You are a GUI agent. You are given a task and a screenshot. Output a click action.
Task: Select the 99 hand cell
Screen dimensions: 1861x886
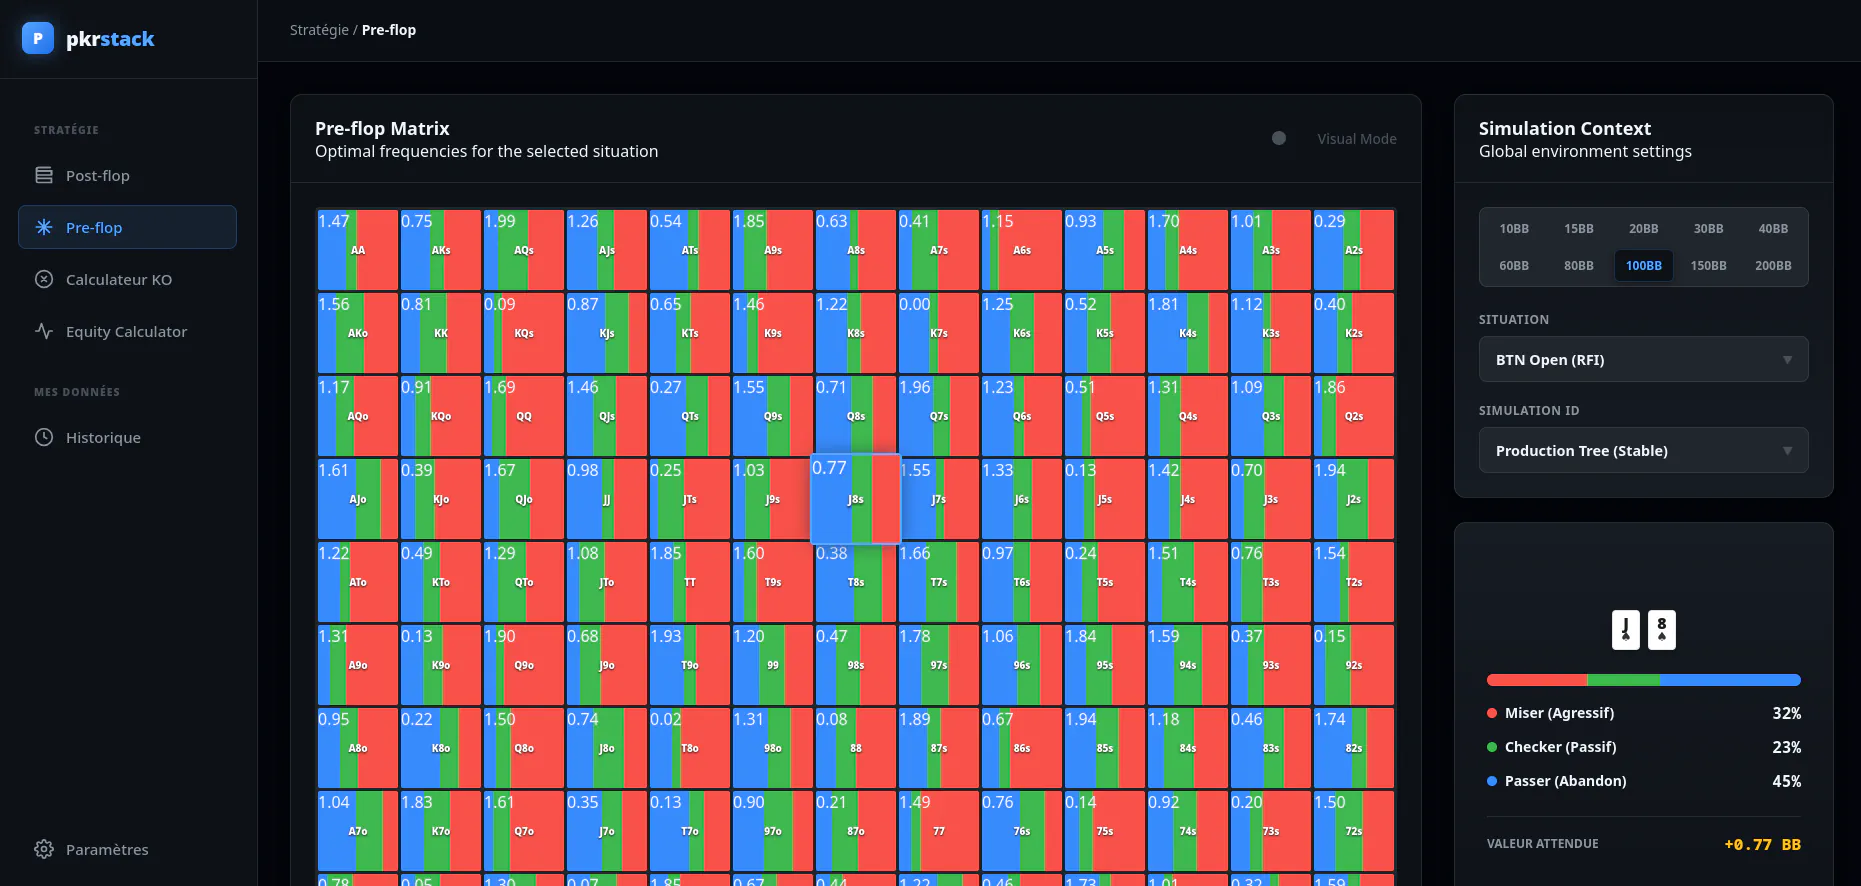click(773, 665)
